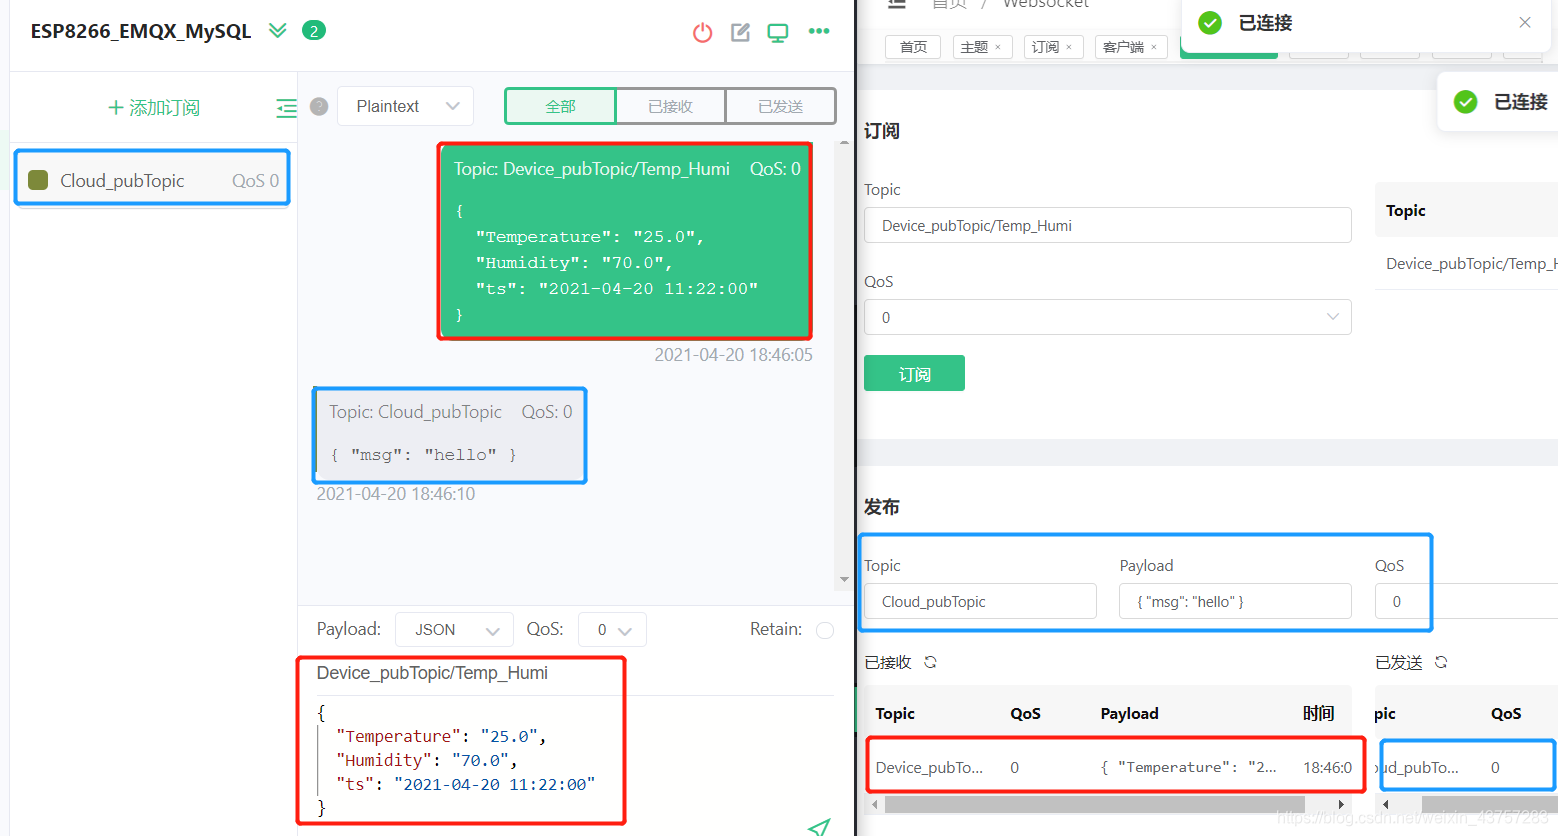Click the message list scrollbar up arrow

pyautogui.click(x=844, y=143)
